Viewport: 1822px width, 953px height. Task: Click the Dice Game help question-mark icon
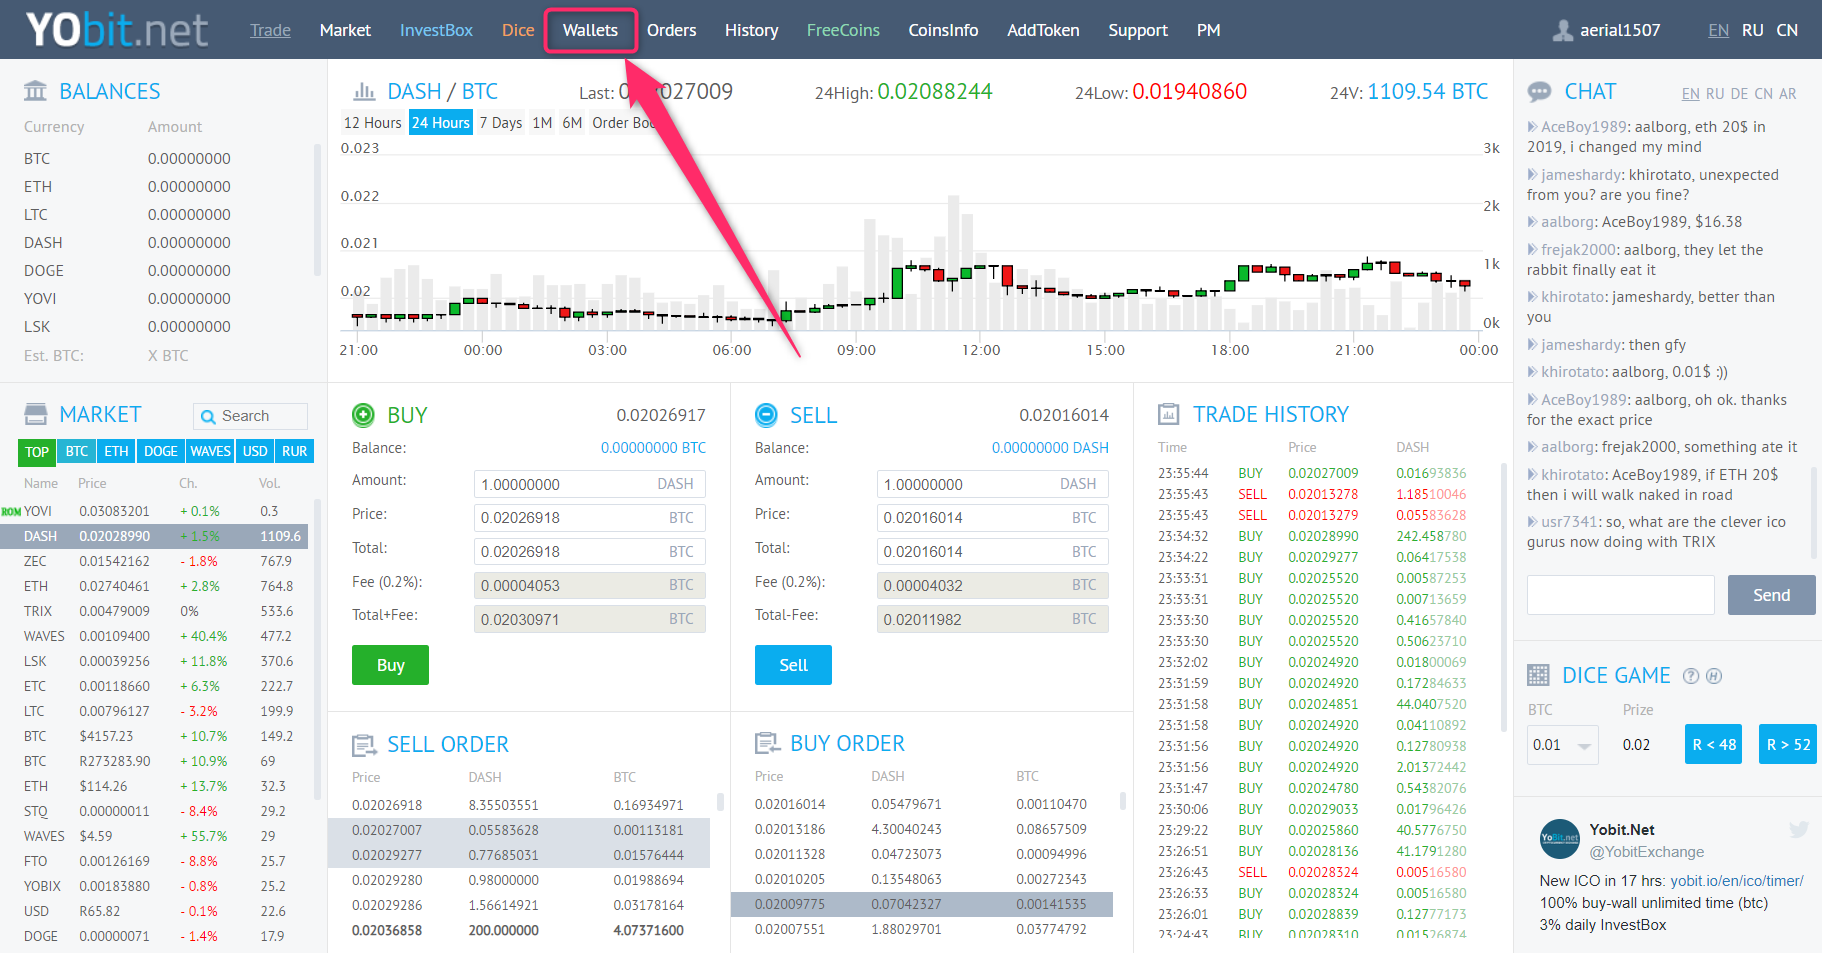pos(1690,676)
